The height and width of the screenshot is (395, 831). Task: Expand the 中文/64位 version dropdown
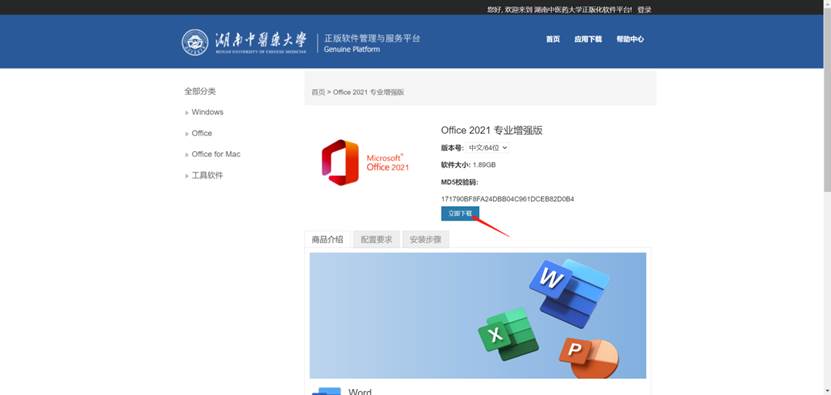(488, 148)
